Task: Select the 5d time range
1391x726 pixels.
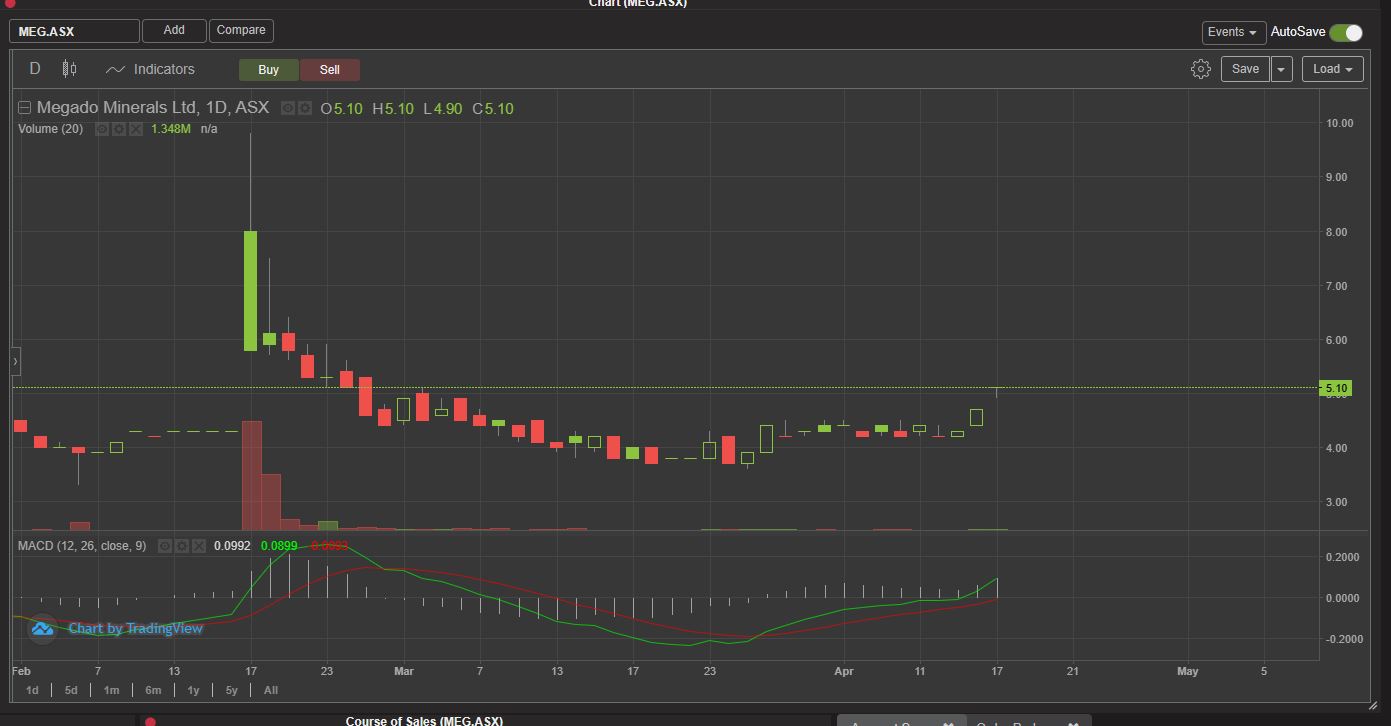Action: tap(71, 690)
